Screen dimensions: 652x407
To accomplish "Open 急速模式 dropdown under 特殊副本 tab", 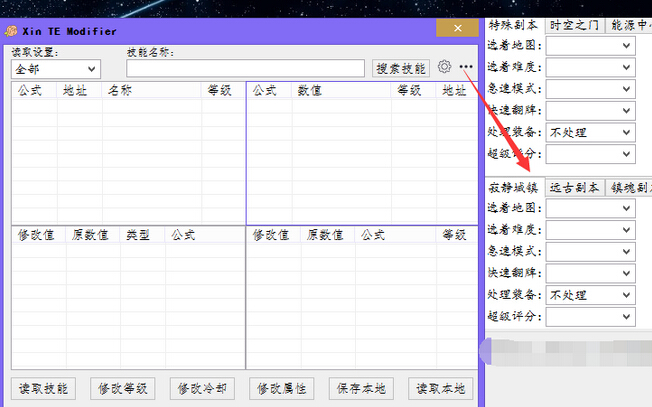I will (x=590, y=89).
